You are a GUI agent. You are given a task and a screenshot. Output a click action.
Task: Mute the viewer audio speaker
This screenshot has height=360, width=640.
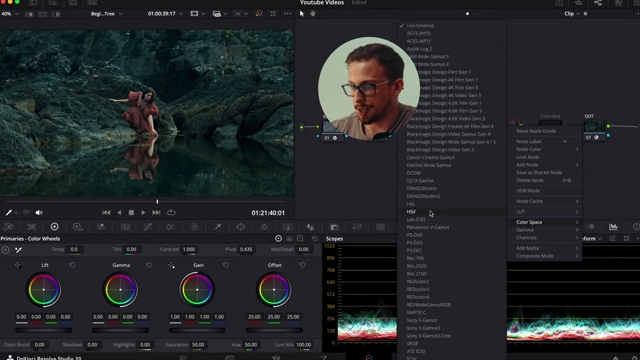(39, 212)
